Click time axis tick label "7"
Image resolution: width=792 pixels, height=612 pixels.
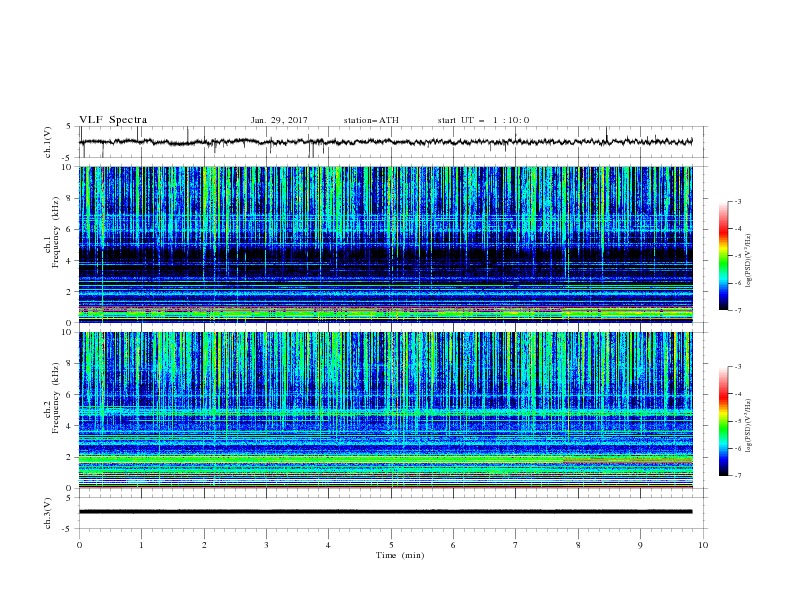coord(516,545)
